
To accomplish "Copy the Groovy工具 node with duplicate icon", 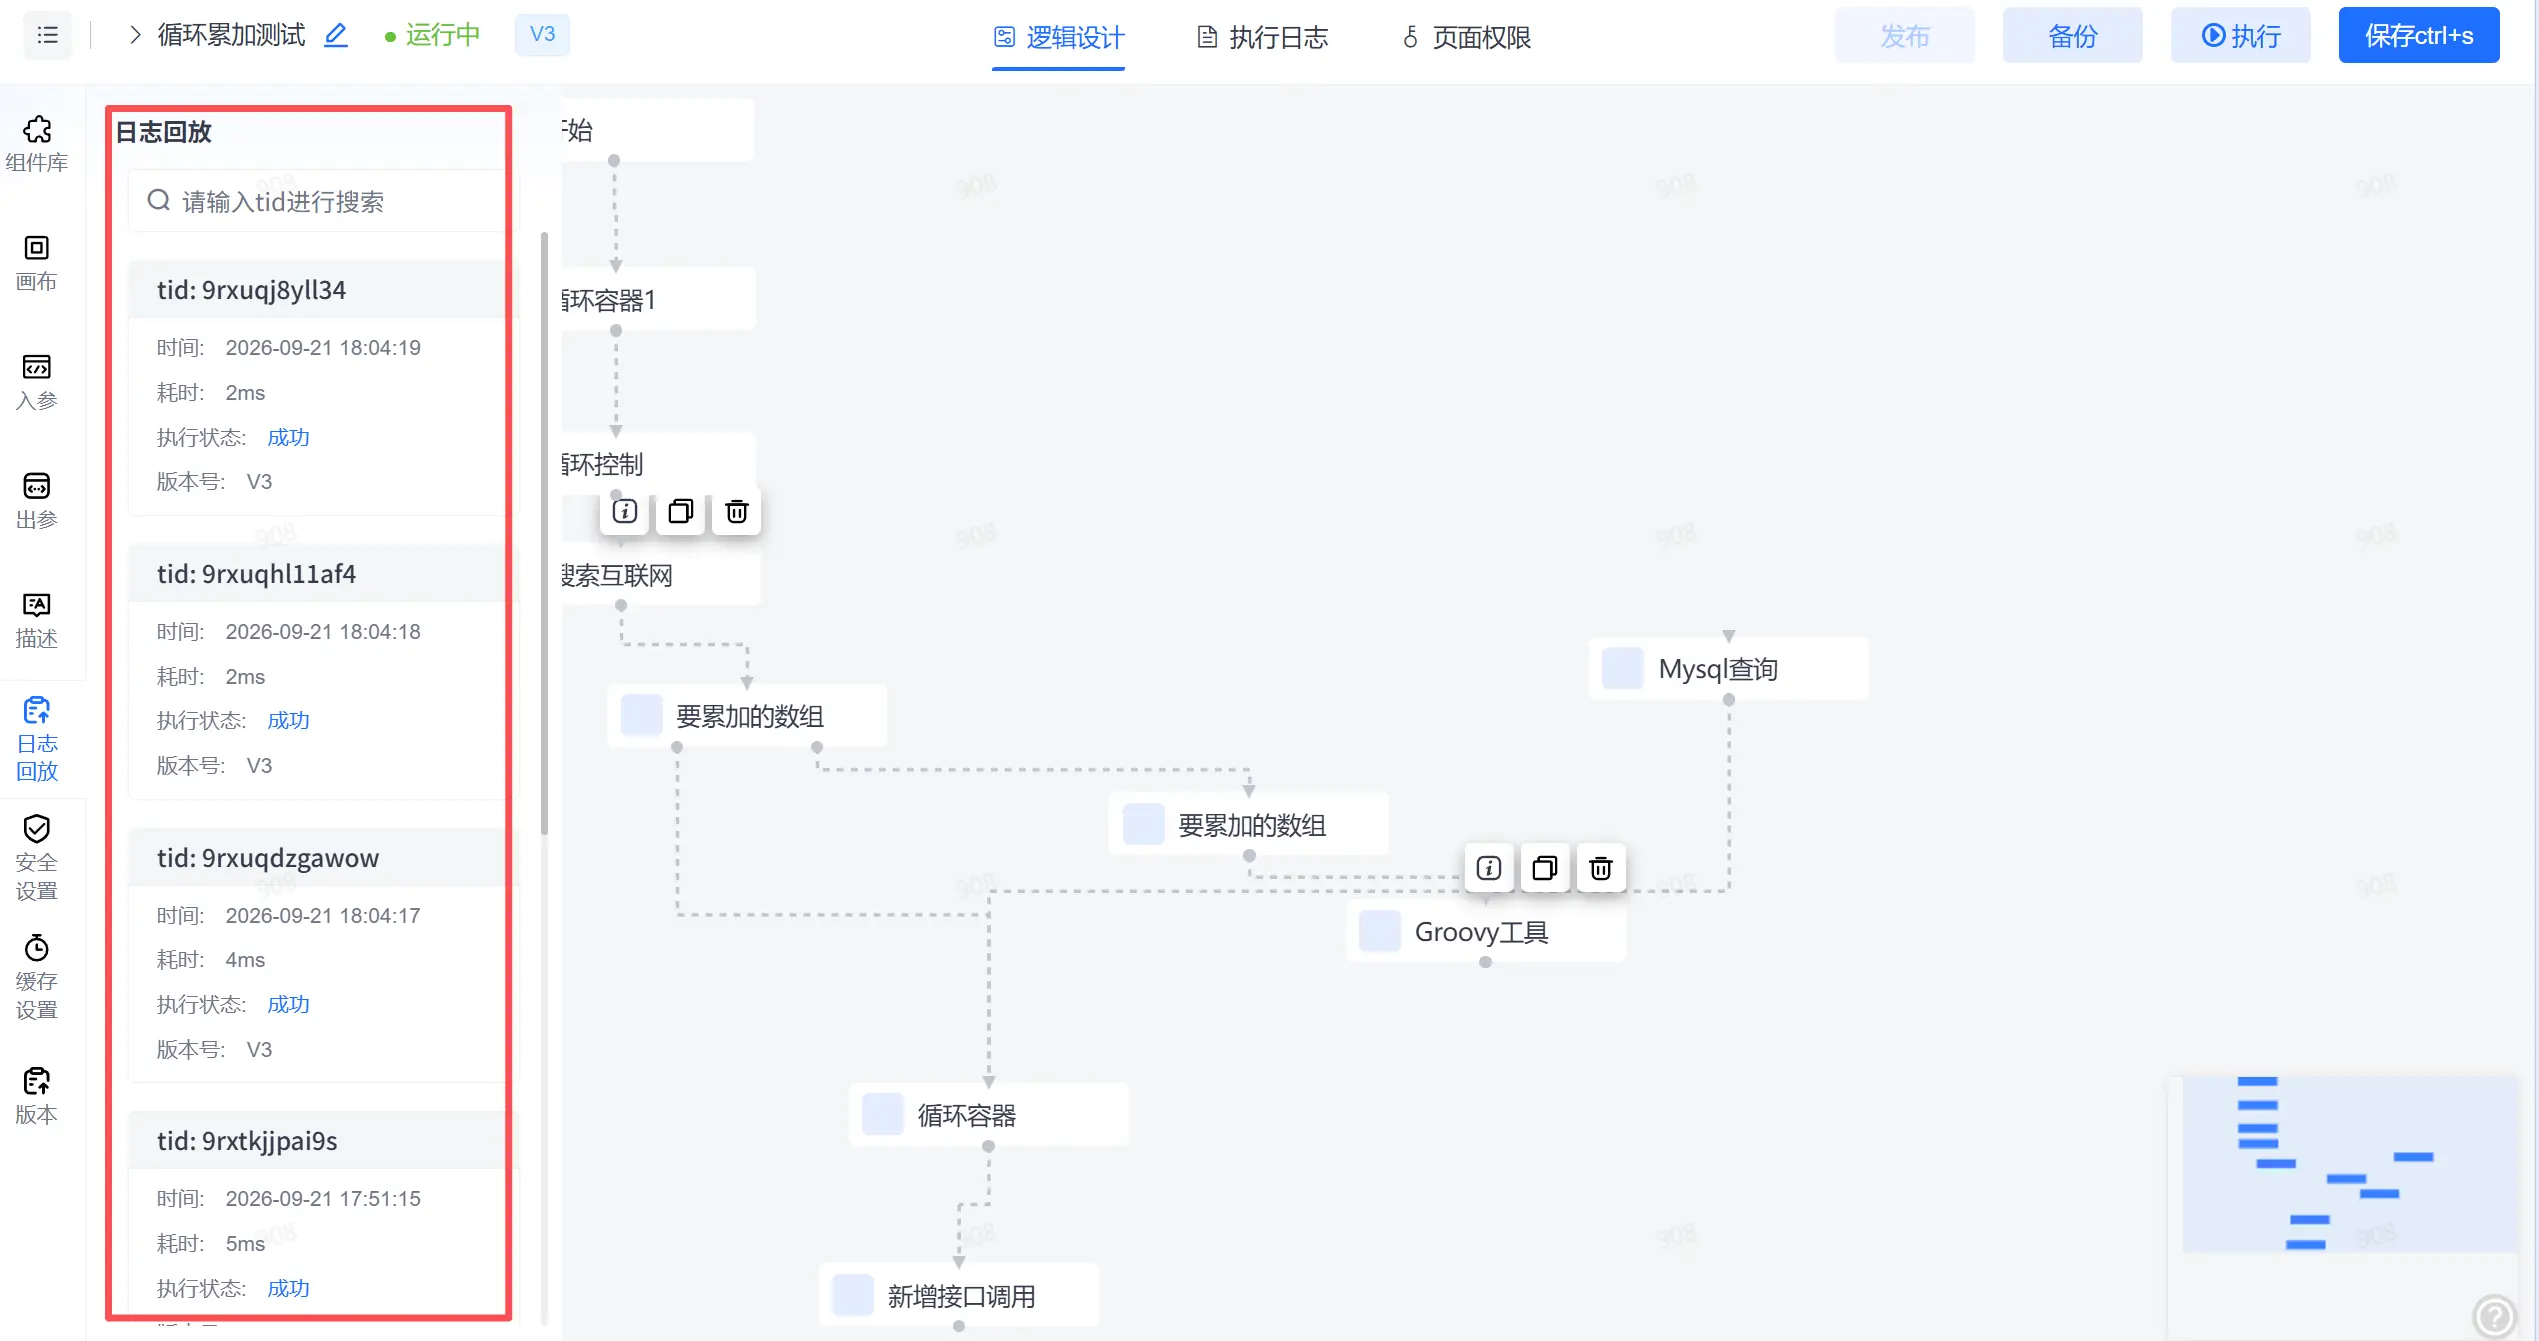I will tap(1545, 868).
